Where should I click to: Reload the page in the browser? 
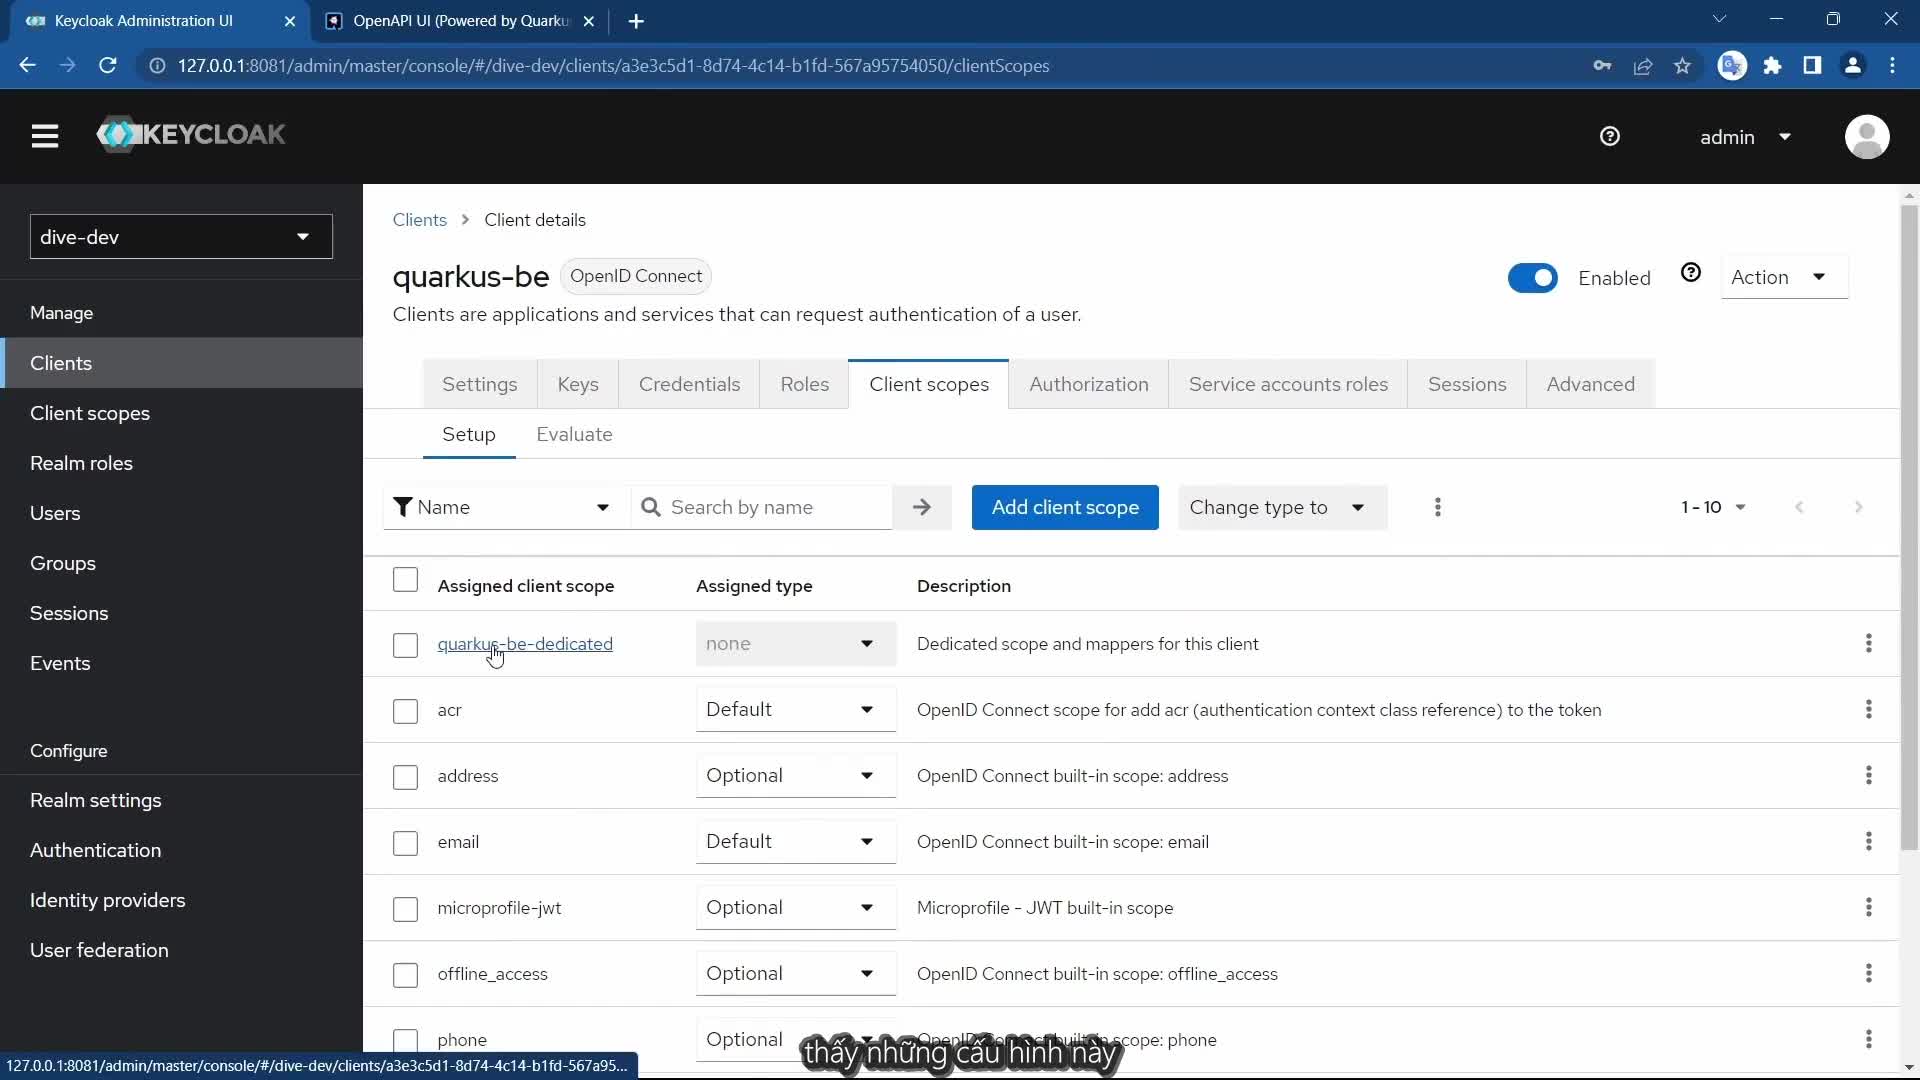coord(108,66)
